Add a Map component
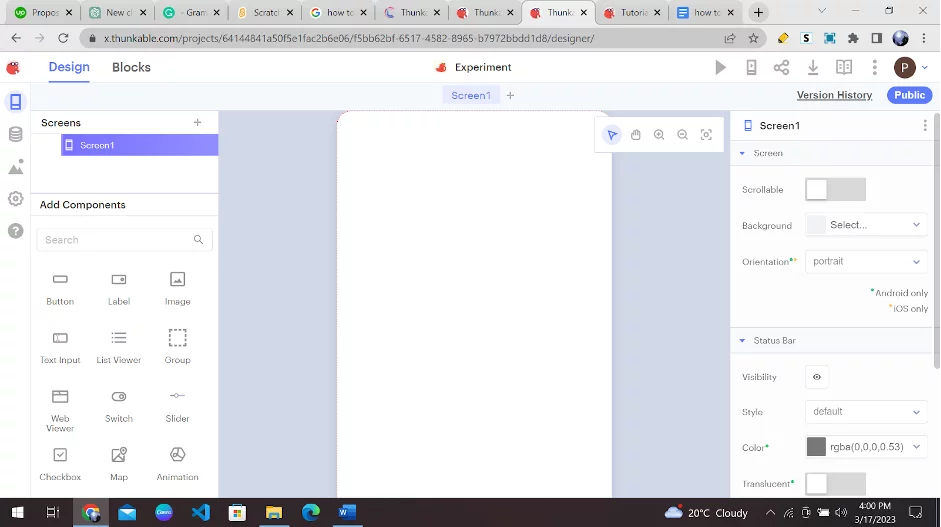941x527 pixels. point(119,464)
